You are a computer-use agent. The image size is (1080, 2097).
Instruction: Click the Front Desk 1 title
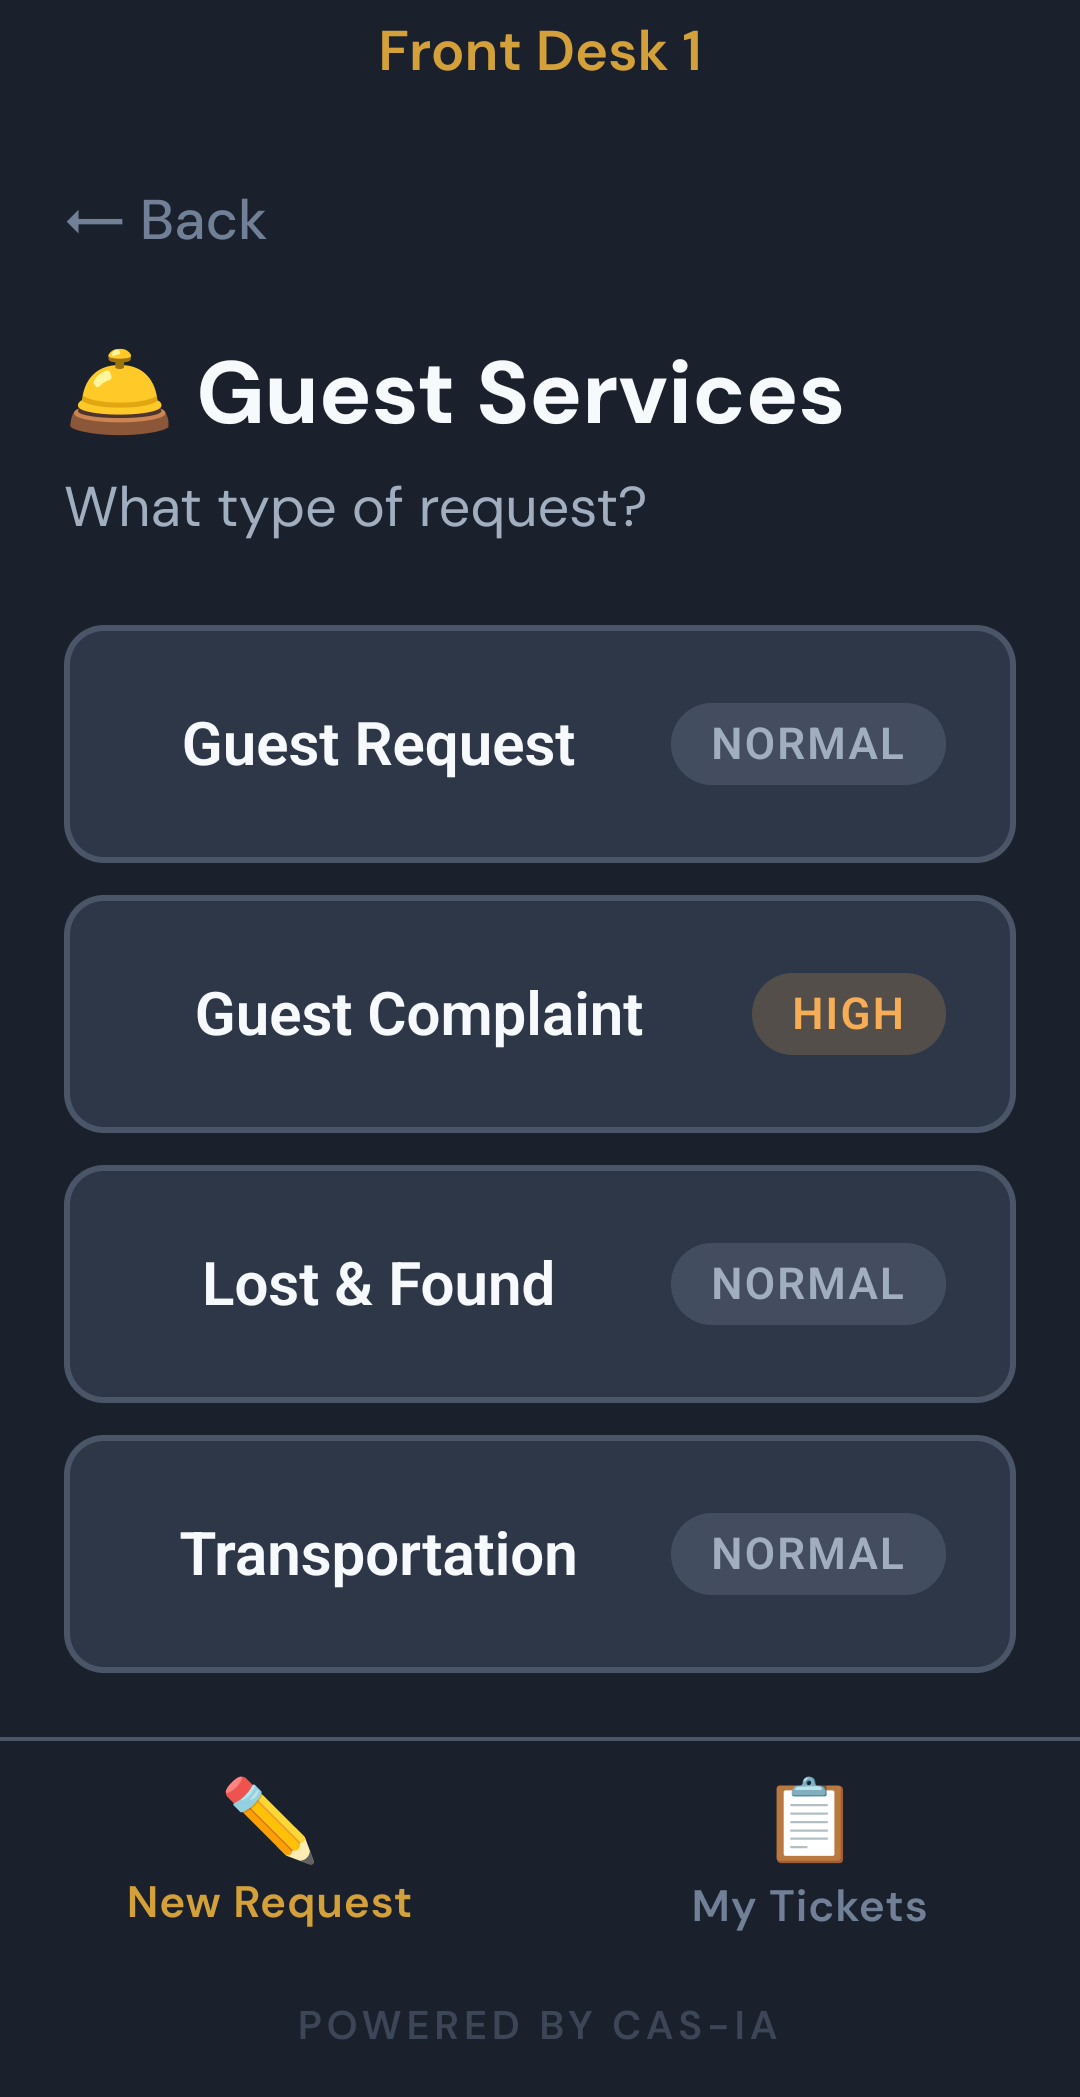pyautogui.click(x=540, y=52)
